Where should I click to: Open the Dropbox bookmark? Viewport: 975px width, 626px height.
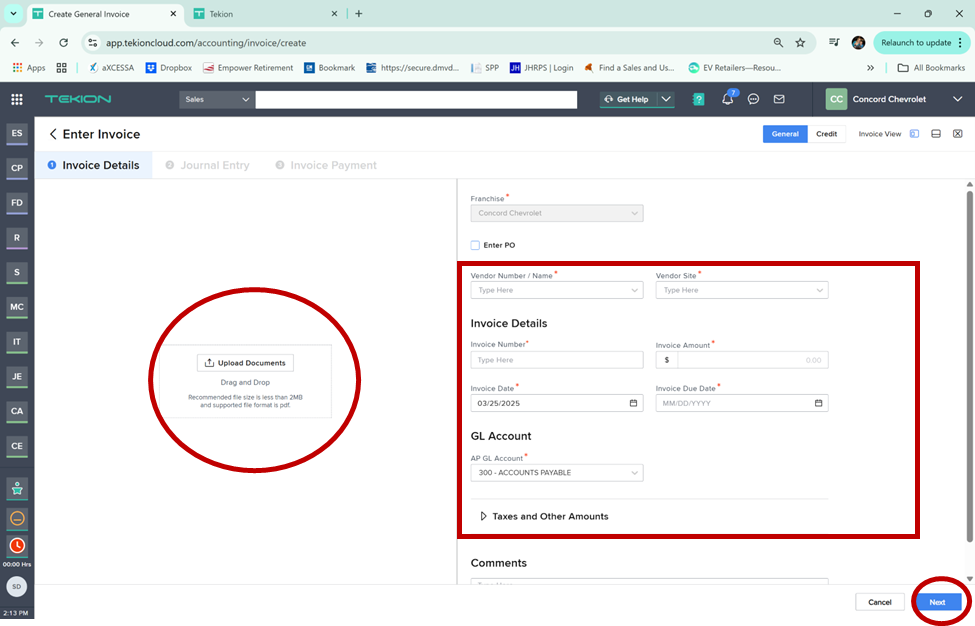pos(169,68)
